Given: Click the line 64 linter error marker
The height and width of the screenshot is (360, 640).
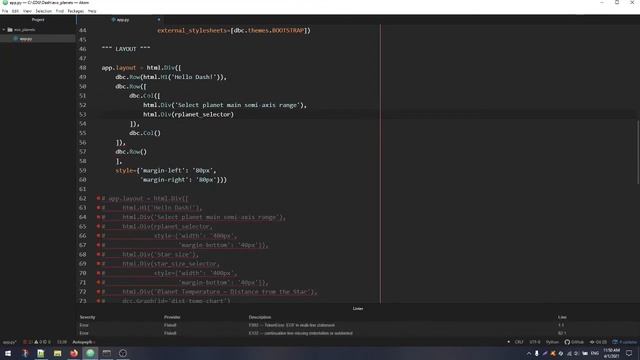Looking at the screenshot, I should [98, 217].
